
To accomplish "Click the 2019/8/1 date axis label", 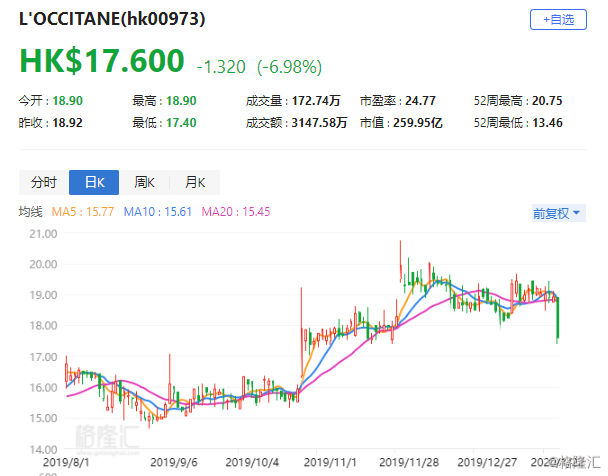I will click(66, 462).
